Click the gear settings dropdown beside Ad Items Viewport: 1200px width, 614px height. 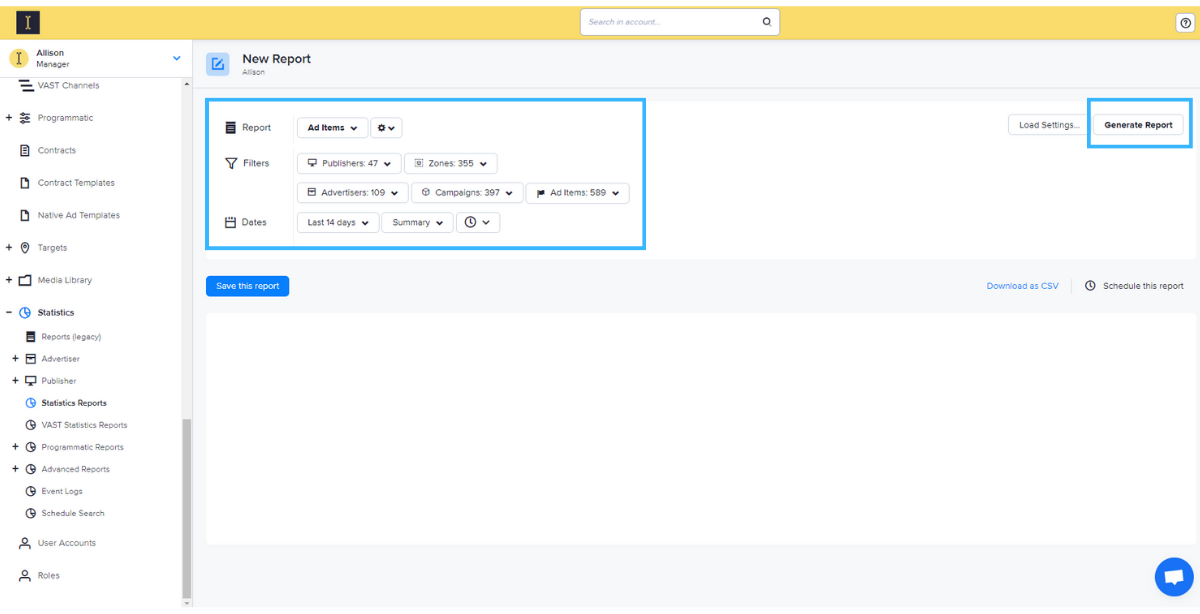pos(386,128)
